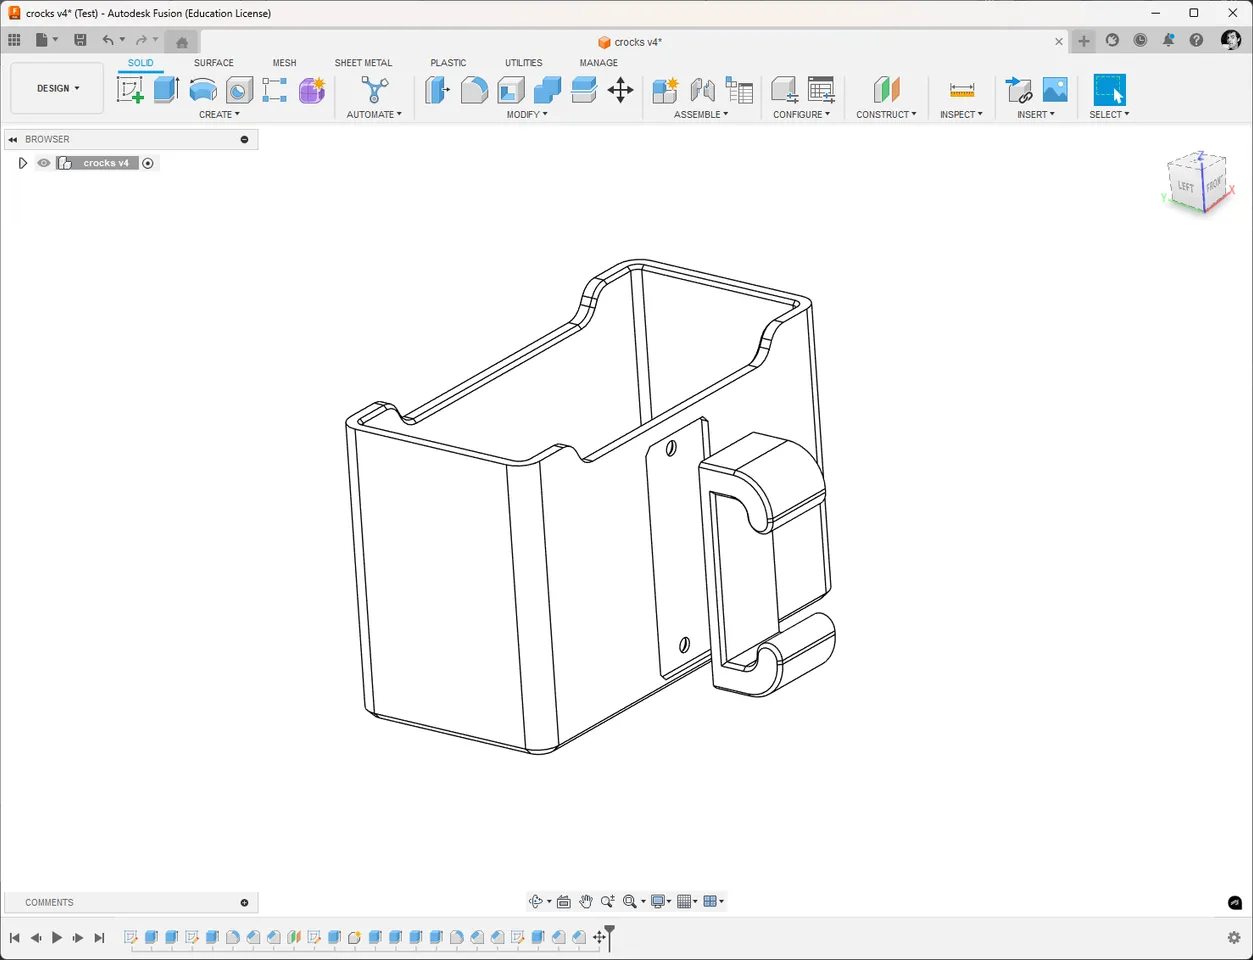
Task: Select the Hole tool
Action: click(239, 90)
